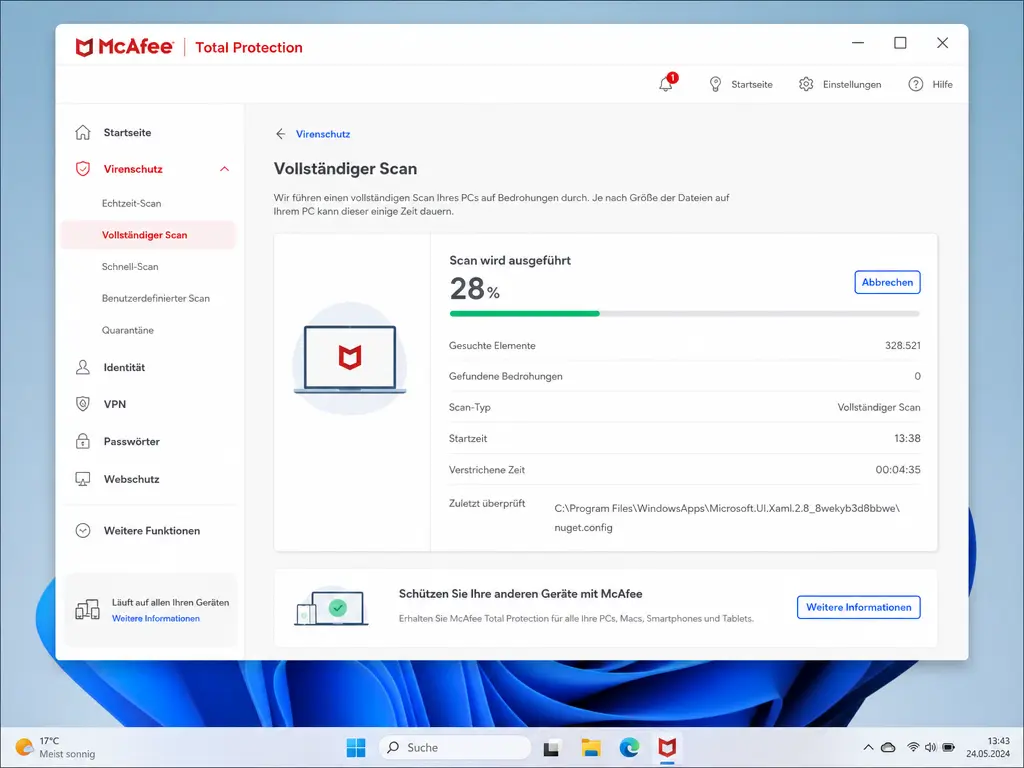Screen dimensions: 1024x768
Task: Click Einstellungen label in top header
Action: tap(852, 84)
